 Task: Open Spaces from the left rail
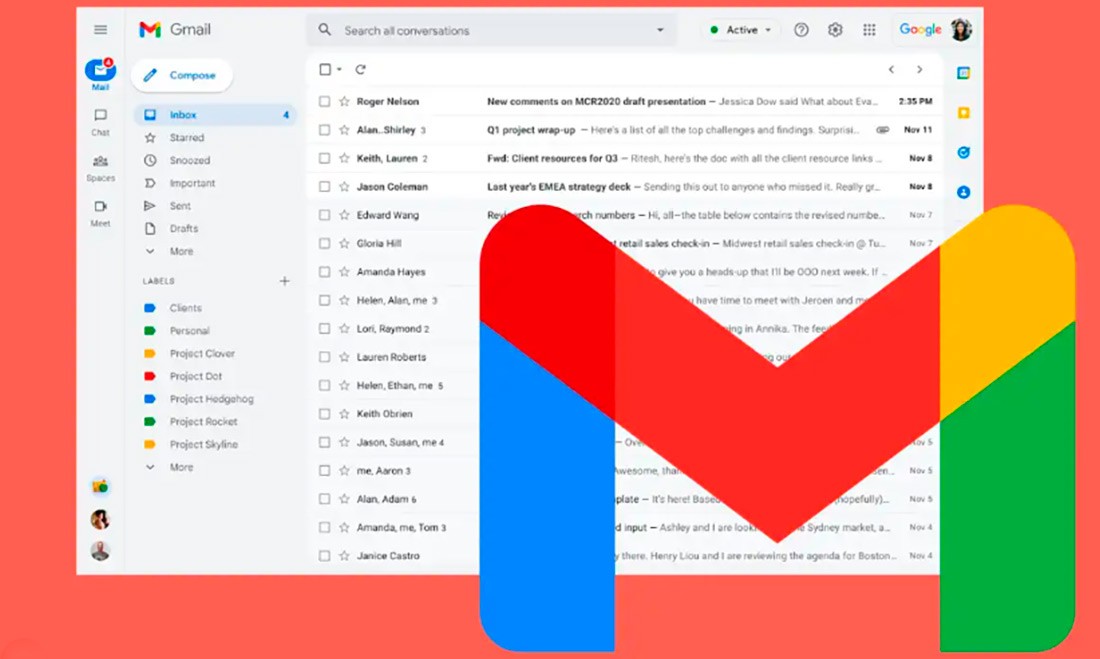click(100, 166)
